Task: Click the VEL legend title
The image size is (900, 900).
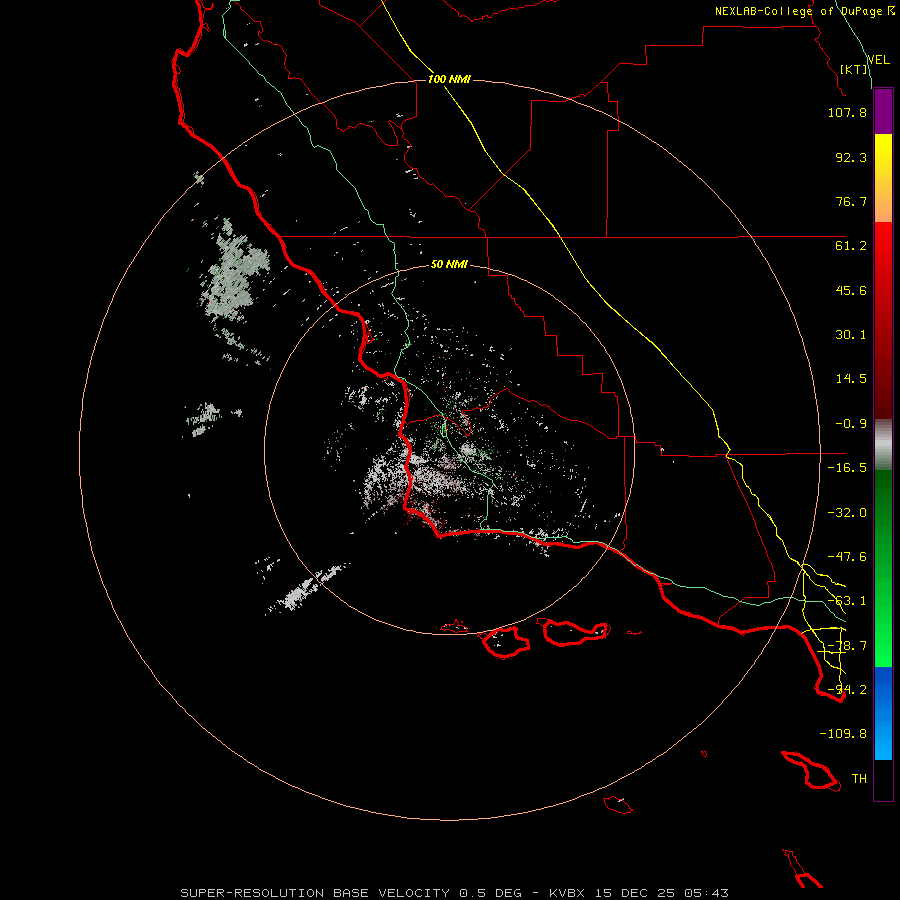Action: click(x=878, y=60)
